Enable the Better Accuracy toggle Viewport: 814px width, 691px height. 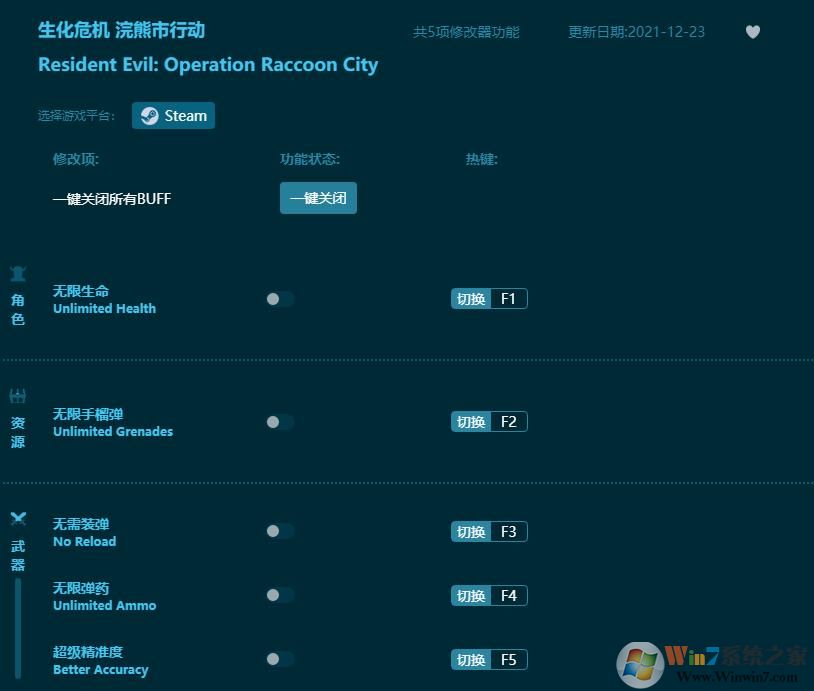[280, 659]
